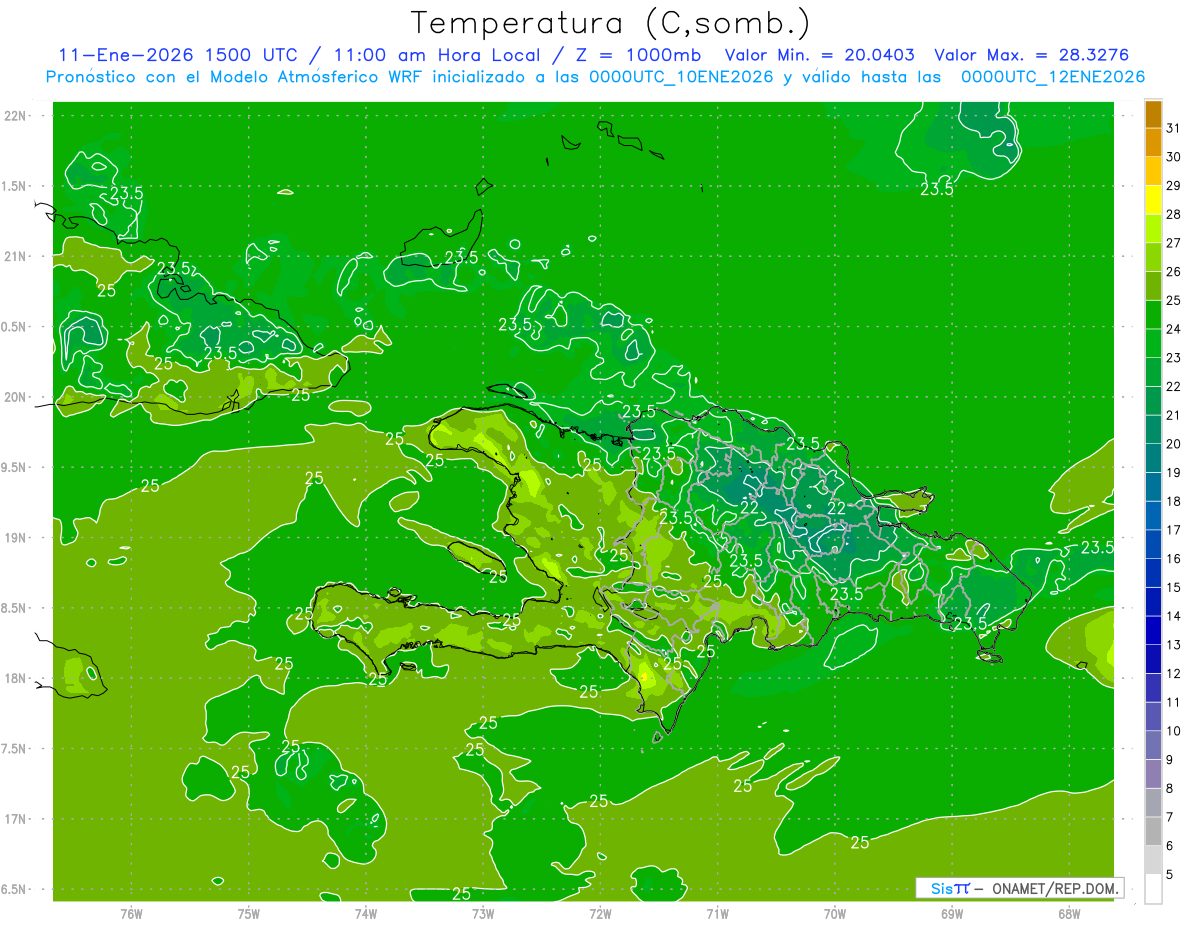Click the colorbar label '12'

[x=1173, y=673]
